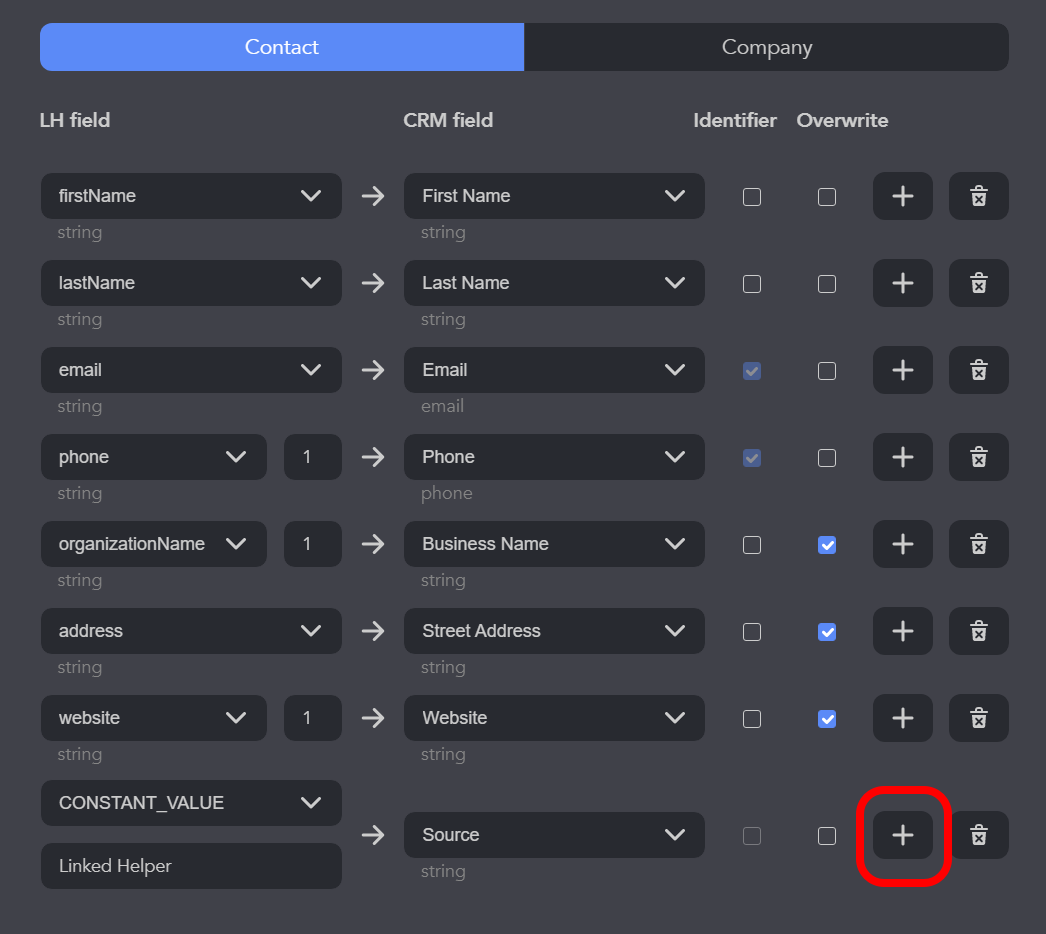The width and height of the screenshot is (1046, 934).
Task: Delete the phone mapping row
Action: [x=979, y=457]
